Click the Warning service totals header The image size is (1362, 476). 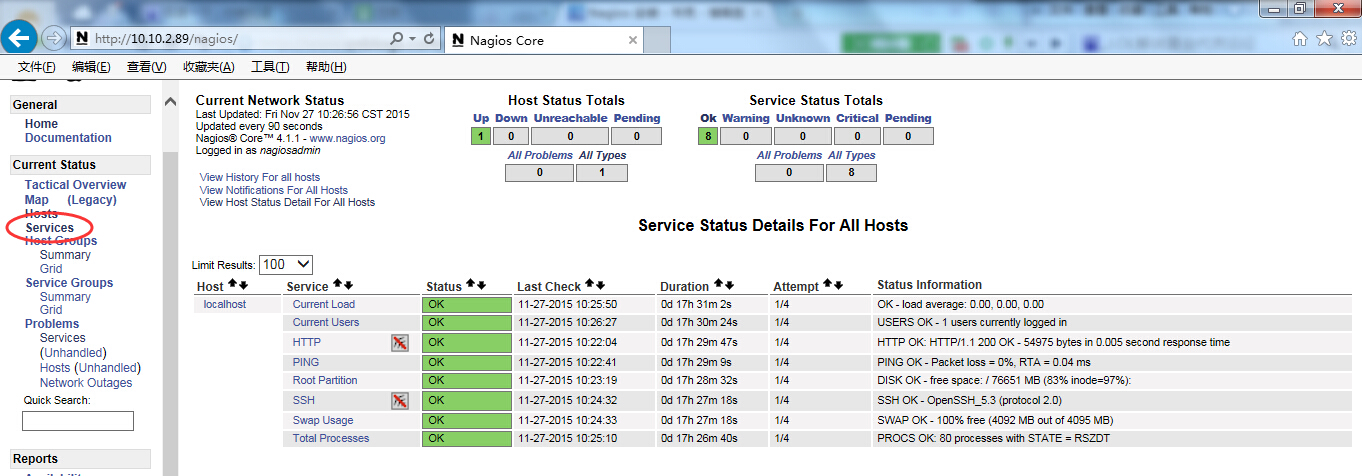(x=746, y=118)
